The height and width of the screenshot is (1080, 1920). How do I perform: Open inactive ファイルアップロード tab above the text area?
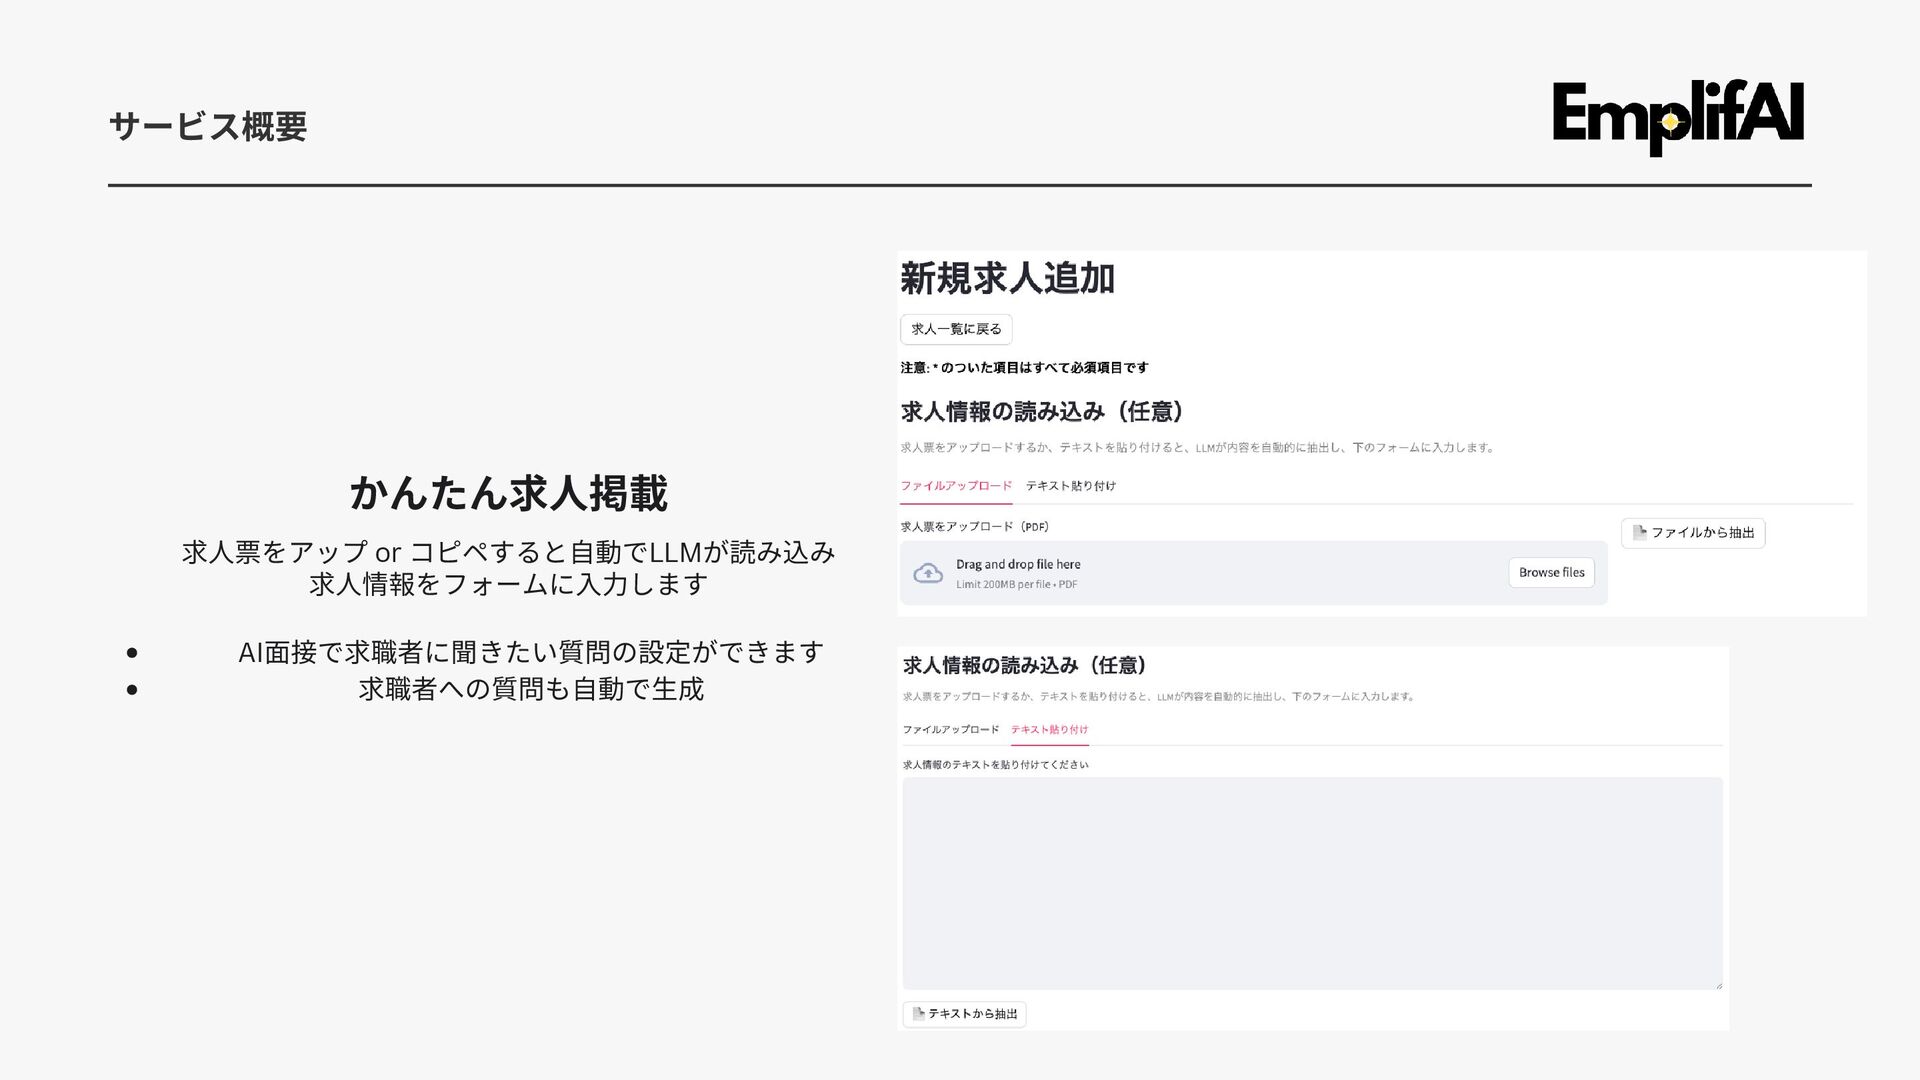950,730
